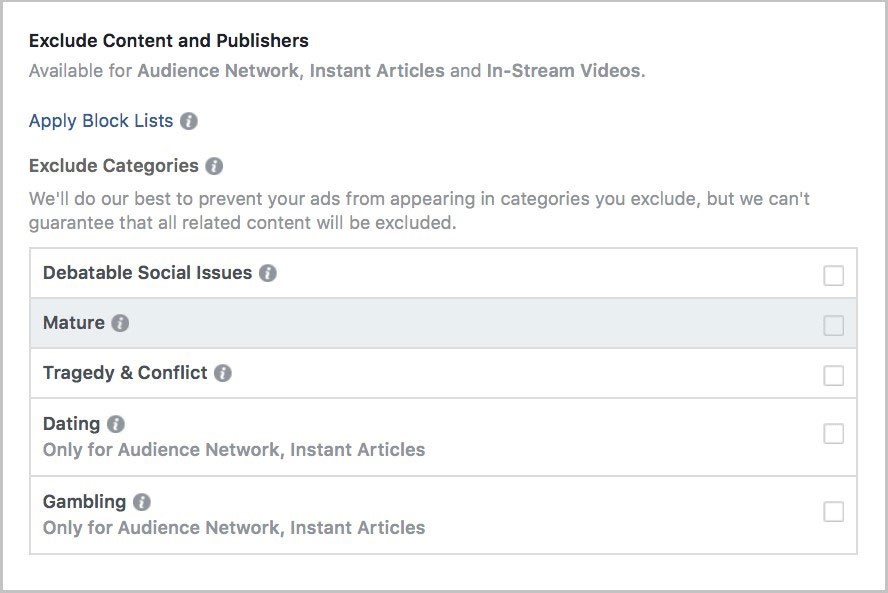Viewport: 888px width, 593px height.
Task: Click the Dating label text
Action: click(x=71, y=423)
